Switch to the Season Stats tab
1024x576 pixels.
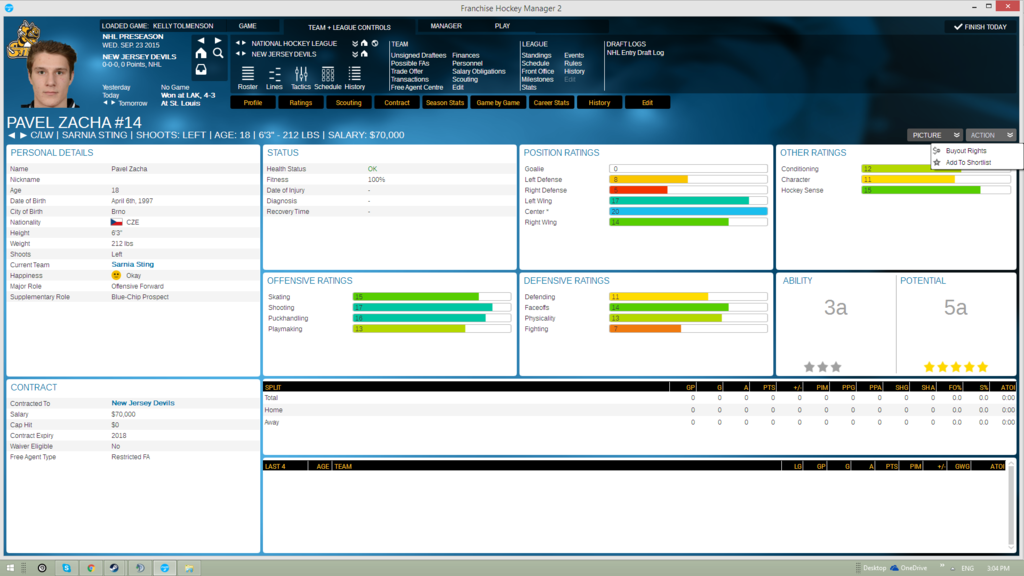(x=445, y=102)
